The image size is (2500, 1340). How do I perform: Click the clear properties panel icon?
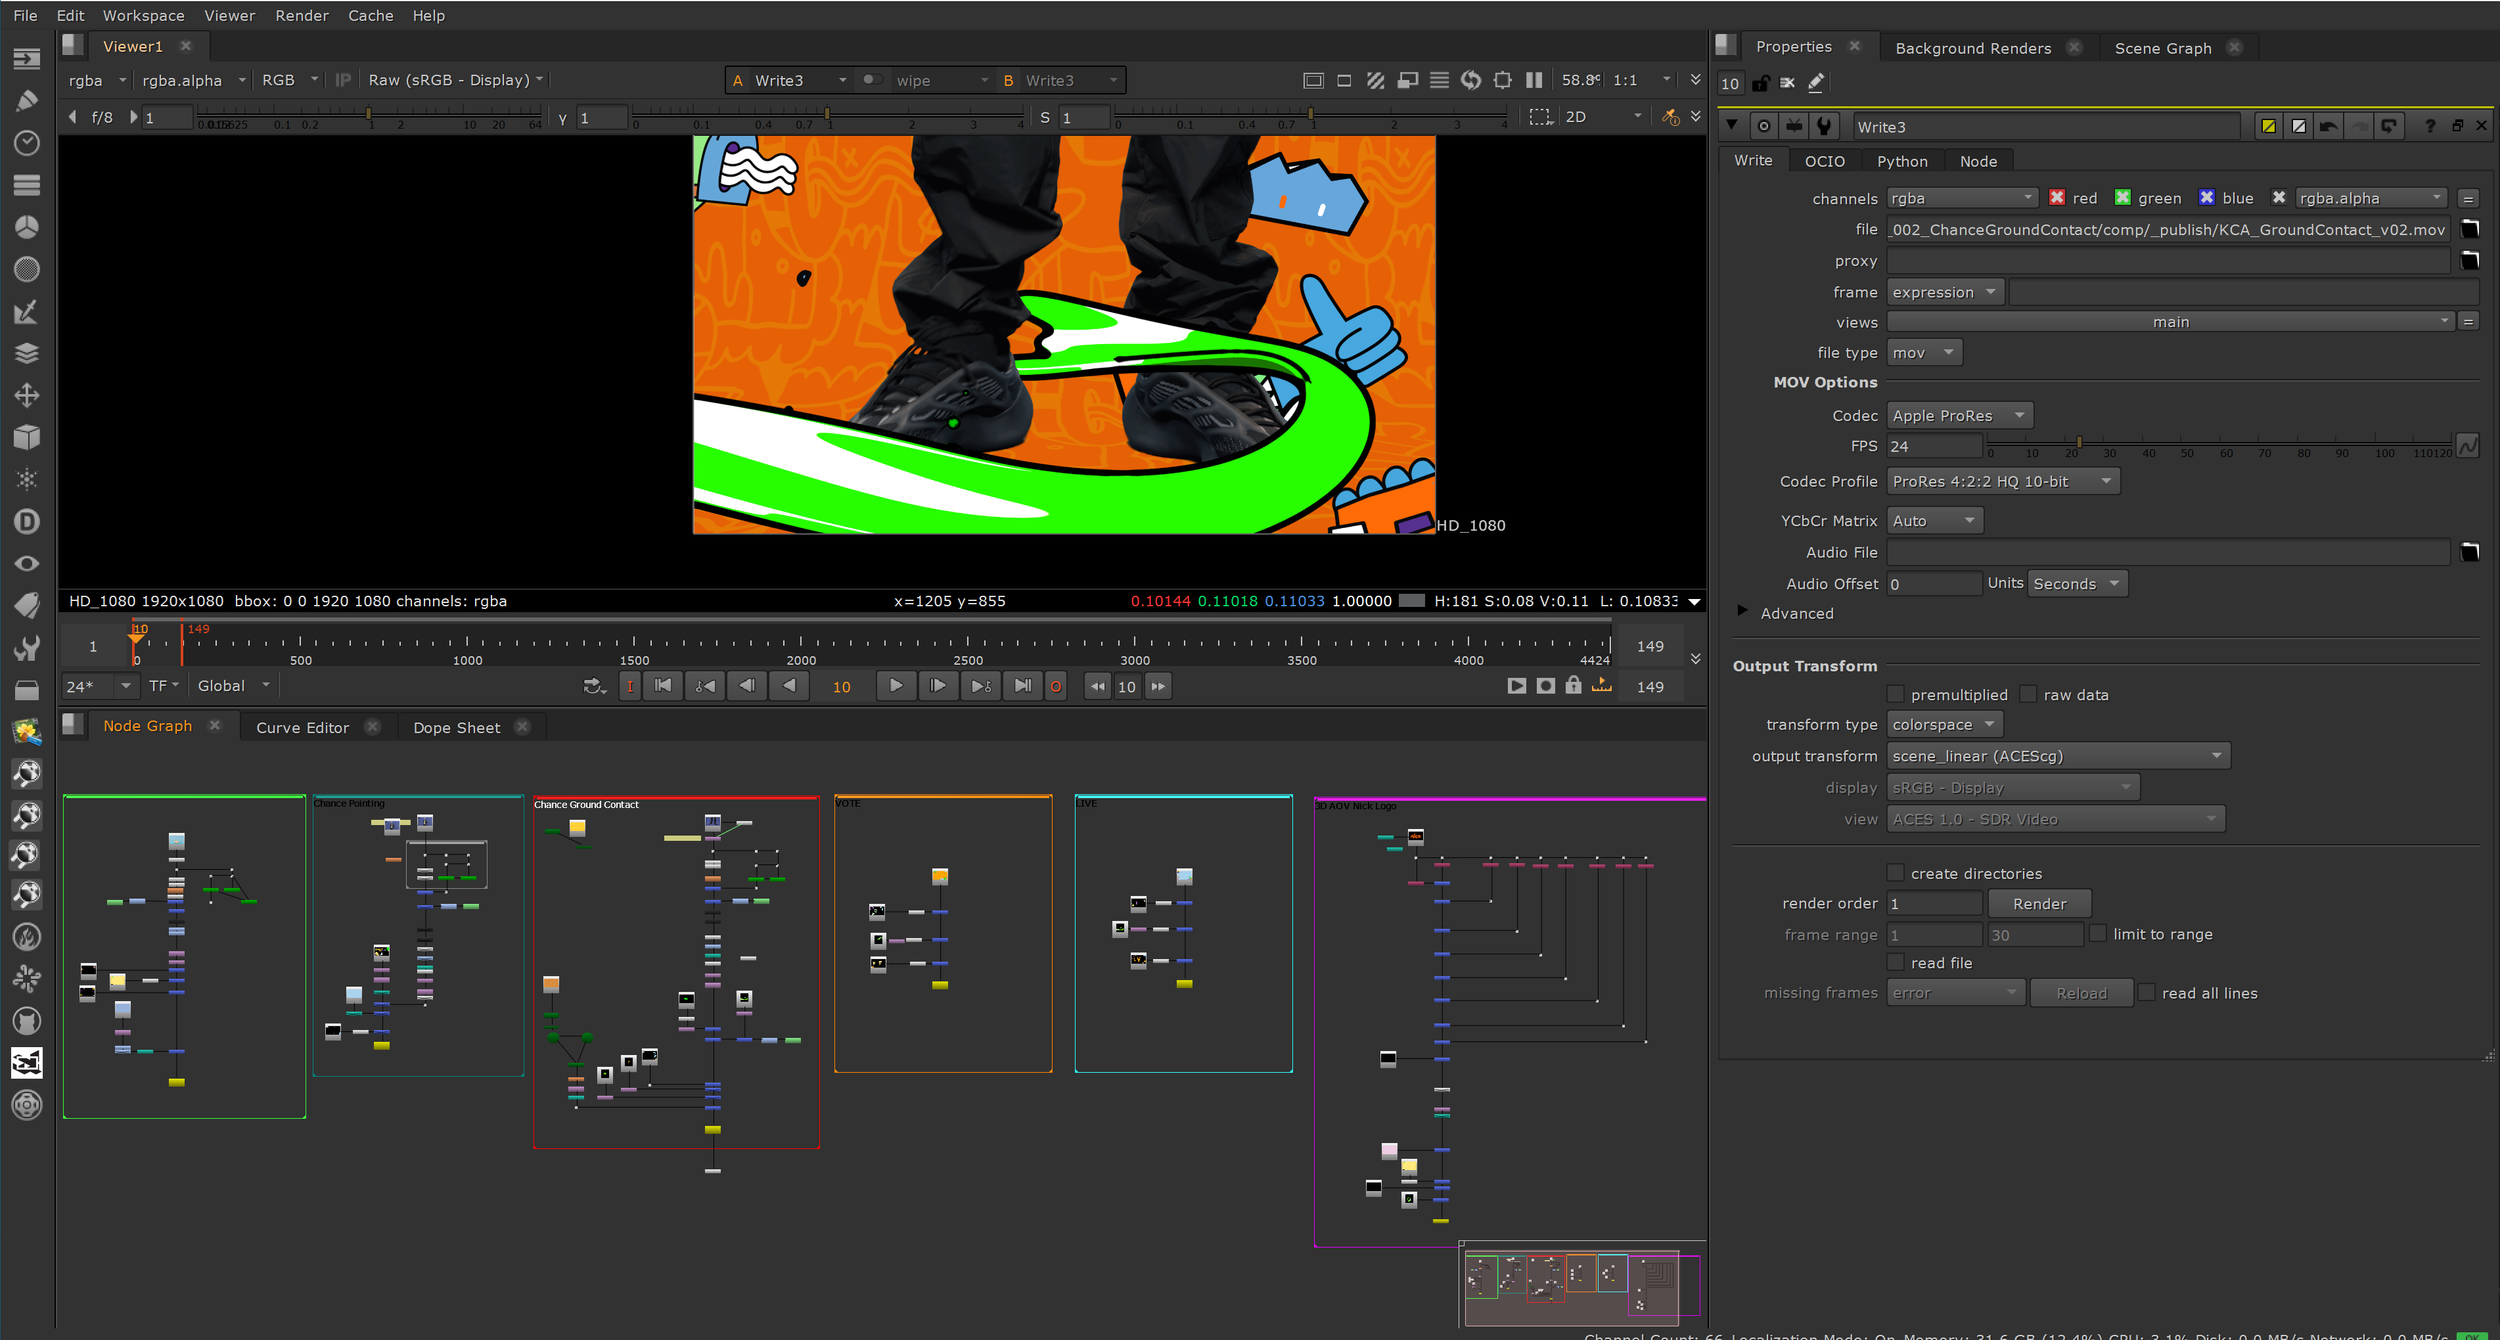(1787, 83)
